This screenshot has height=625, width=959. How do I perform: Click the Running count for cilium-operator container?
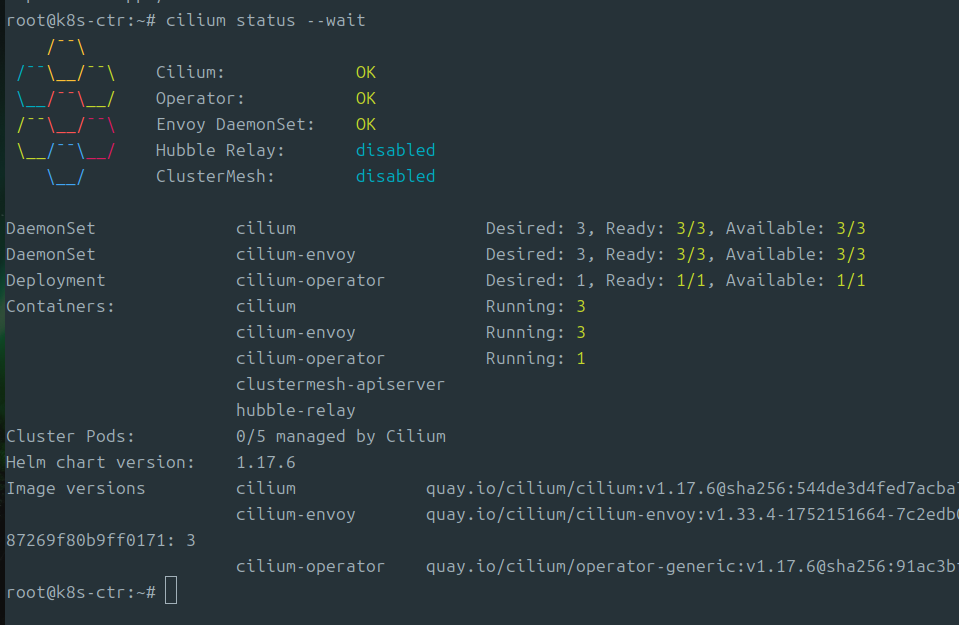coord(581,358)
